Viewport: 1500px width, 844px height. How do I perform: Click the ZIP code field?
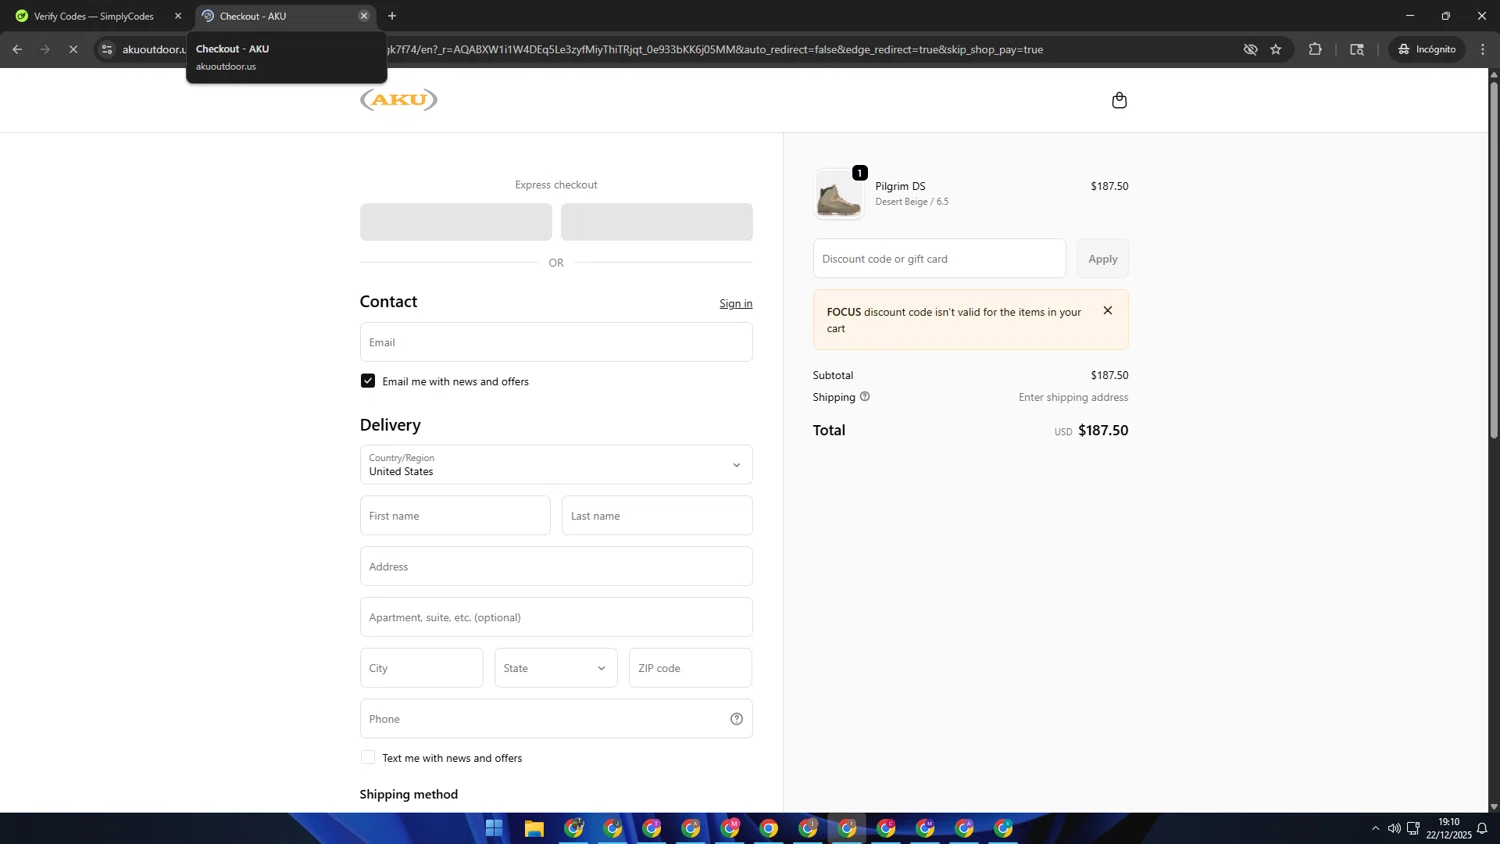[x=691, y=668]
